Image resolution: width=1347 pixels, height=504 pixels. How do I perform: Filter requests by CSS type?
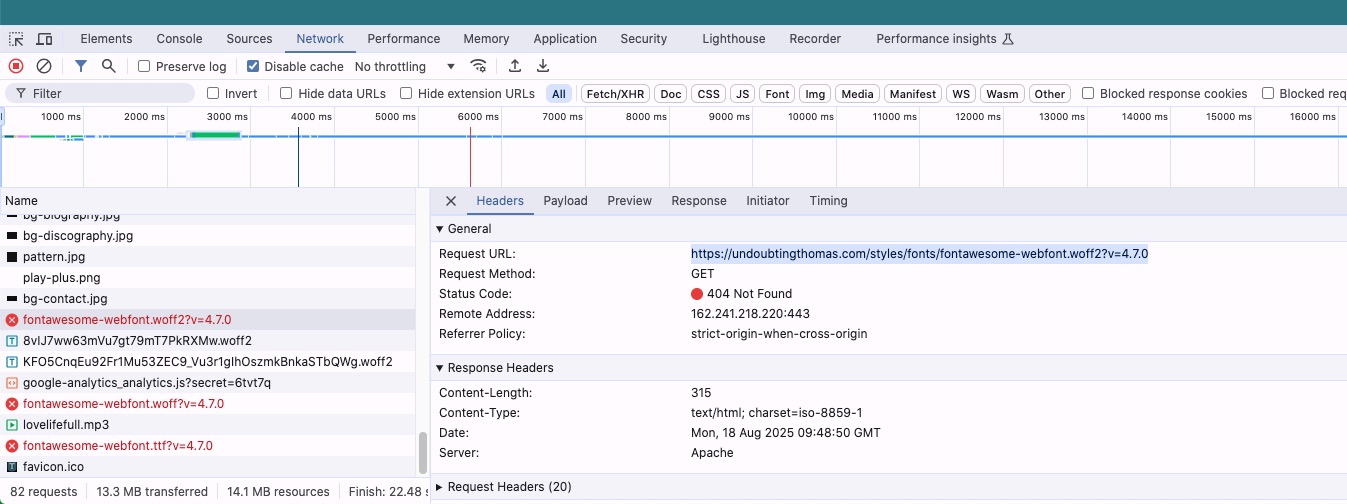708,94
